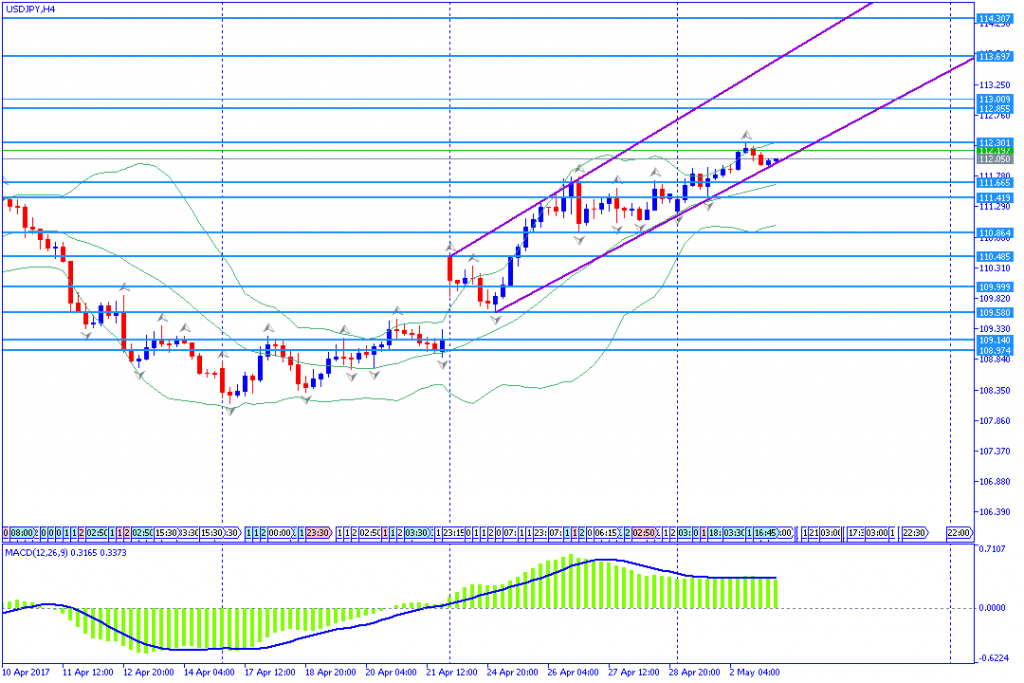Click the 111.665 support level label
Viewport: 1024px width, 683px height.
pyautogui.click(x=993, y=183)
